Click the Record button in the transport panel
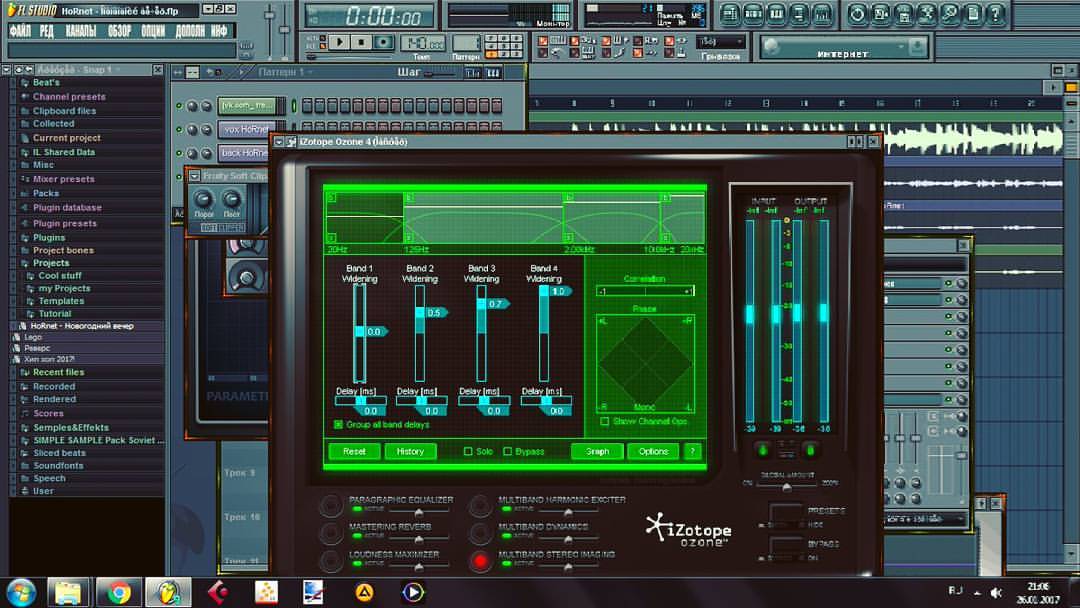The height and width of the screenshot is (608, 1080). point(384,43)
